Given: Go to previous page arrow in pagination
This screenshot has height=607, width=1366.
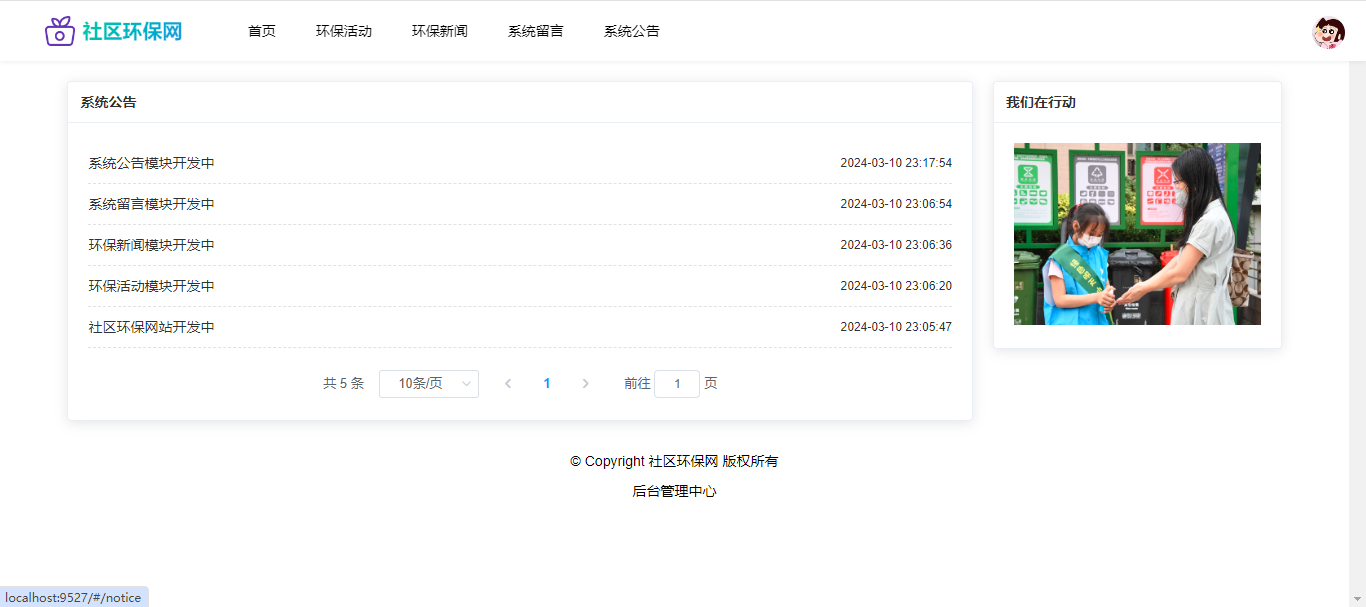Looking at the screenshot, I should 508,384.
